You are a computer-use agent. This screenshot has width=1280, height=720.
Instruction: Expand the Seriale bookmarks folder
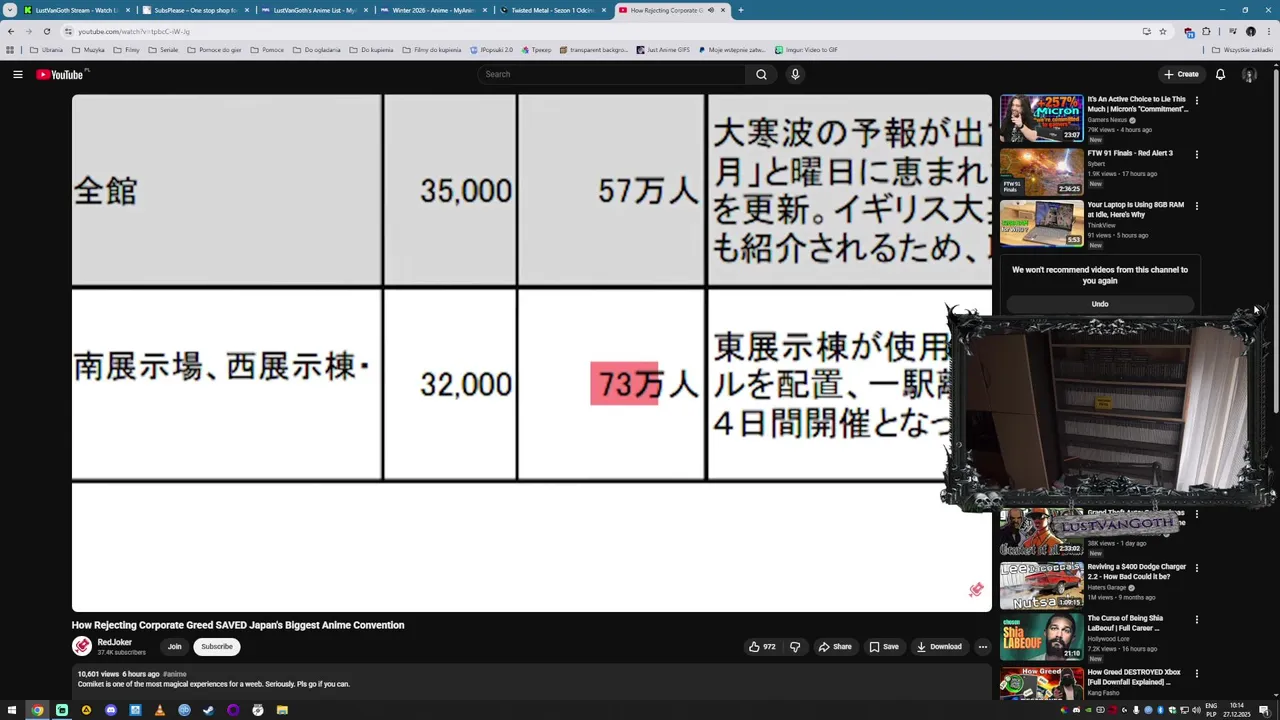coord(163,49)
